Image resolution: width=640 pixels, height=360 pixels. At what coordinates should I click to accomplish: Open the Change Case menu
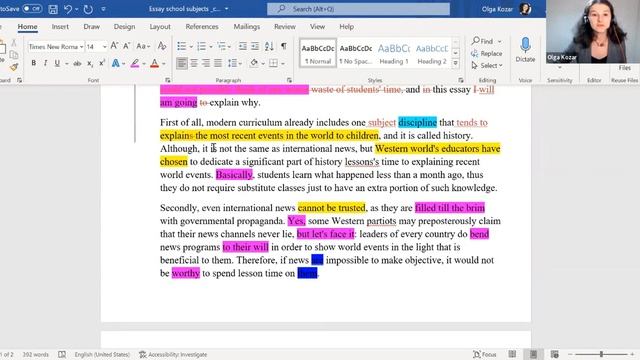point(143,46)
